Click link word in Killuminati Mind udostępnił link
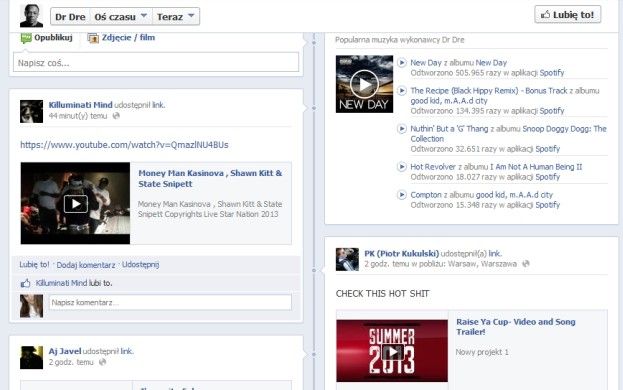Image resolution: width=623 pixels, height=390 pixels. pyautogui.click(x=158, y=105)
